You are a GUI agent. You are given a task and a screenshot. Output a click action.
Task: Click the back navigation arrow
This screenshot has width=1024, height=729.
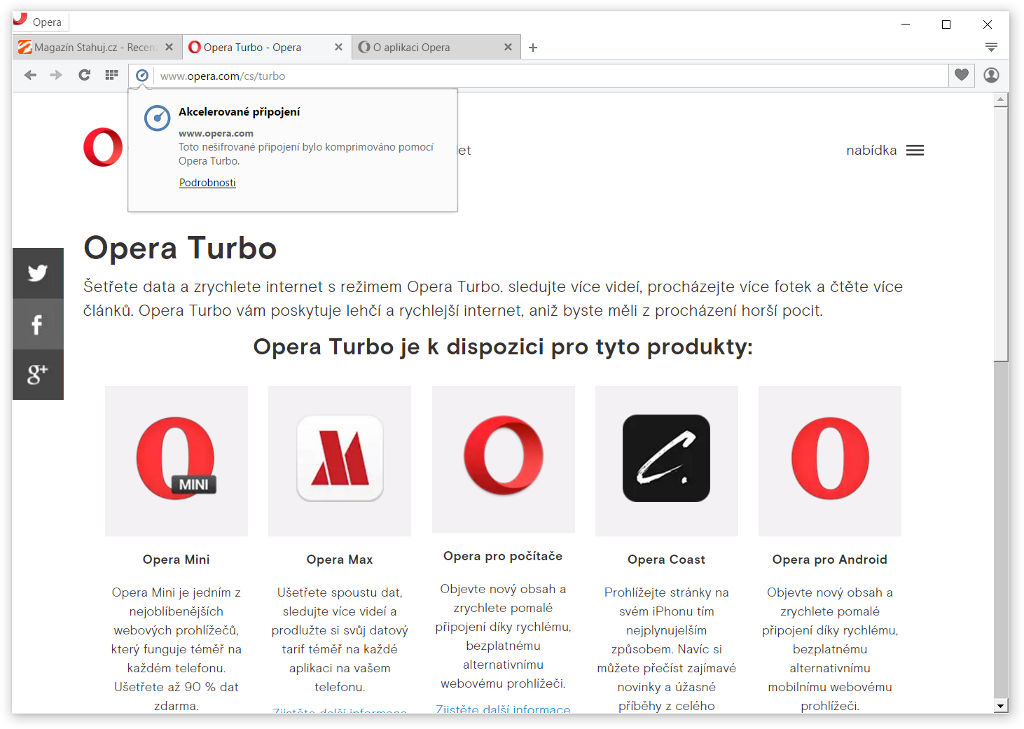pyautogui.click(x=30, y=75)
